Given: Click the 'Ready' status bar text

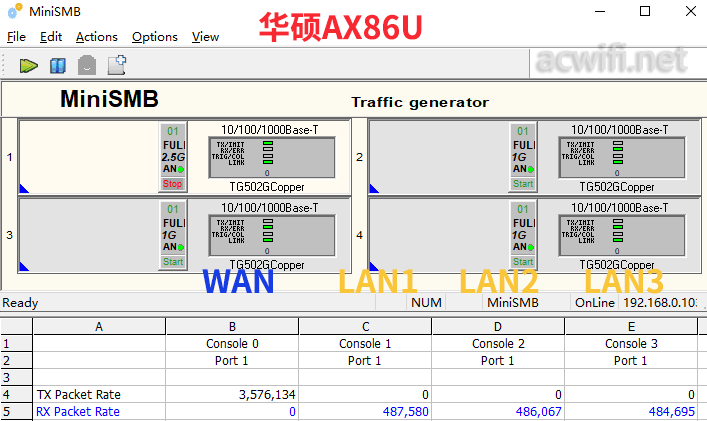Looking at the screenshot, I should [20, 302].
